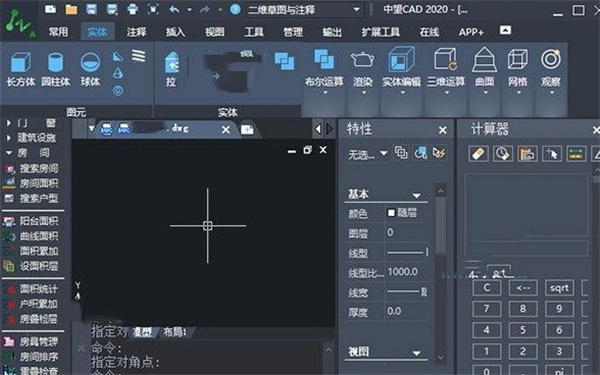Screen dimensions: 600x375
Task: Click the new file icon in title bar
Action: [50, 9]
